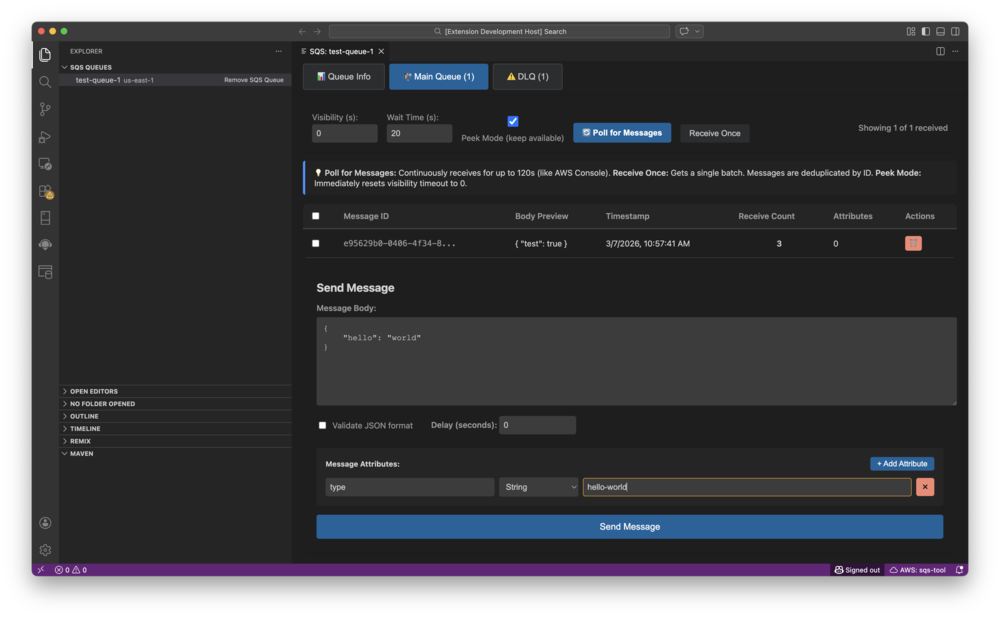Screen dimensions: 1000x618
Task: Click Remove SQS Queue for test-queue-1
Action: (254, 80)
